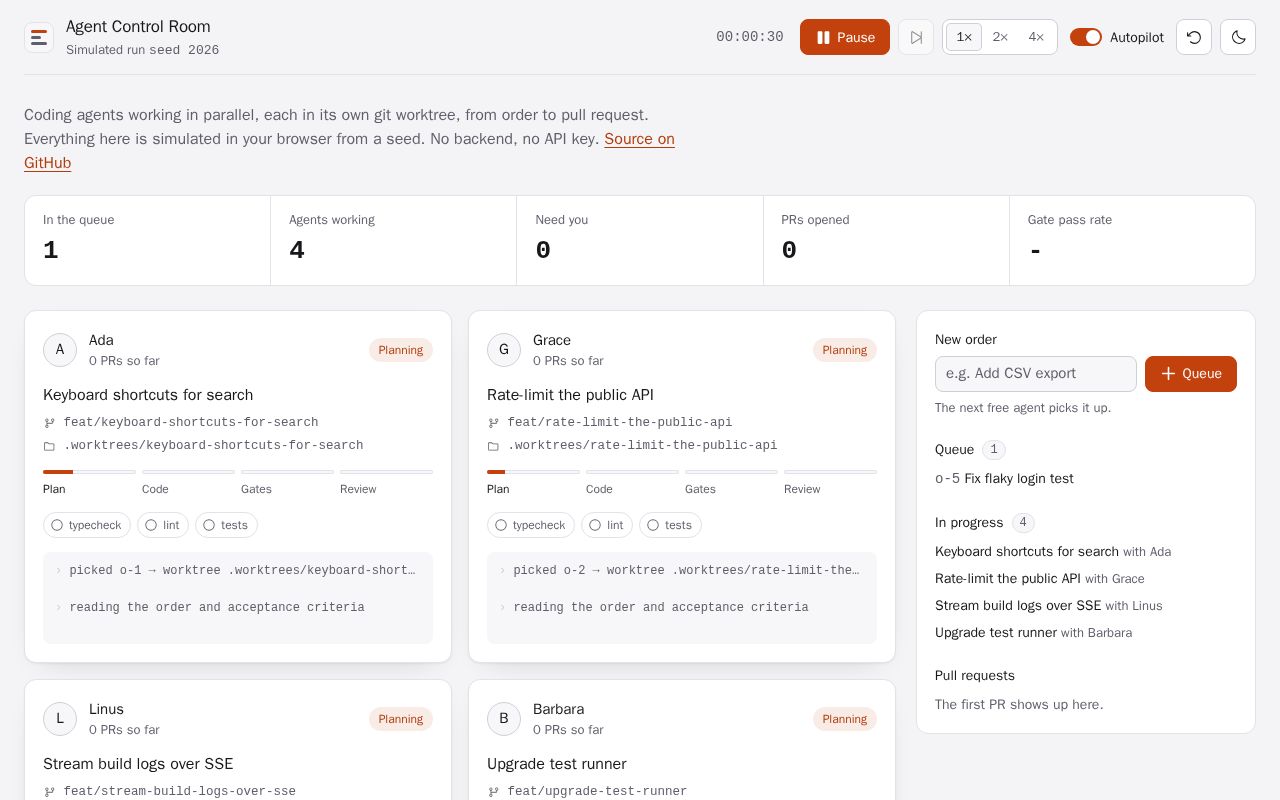Click 'Stream build logs over SSE' in progress list
This screenshot has width=1280, height=800.
click(1018, 606)
